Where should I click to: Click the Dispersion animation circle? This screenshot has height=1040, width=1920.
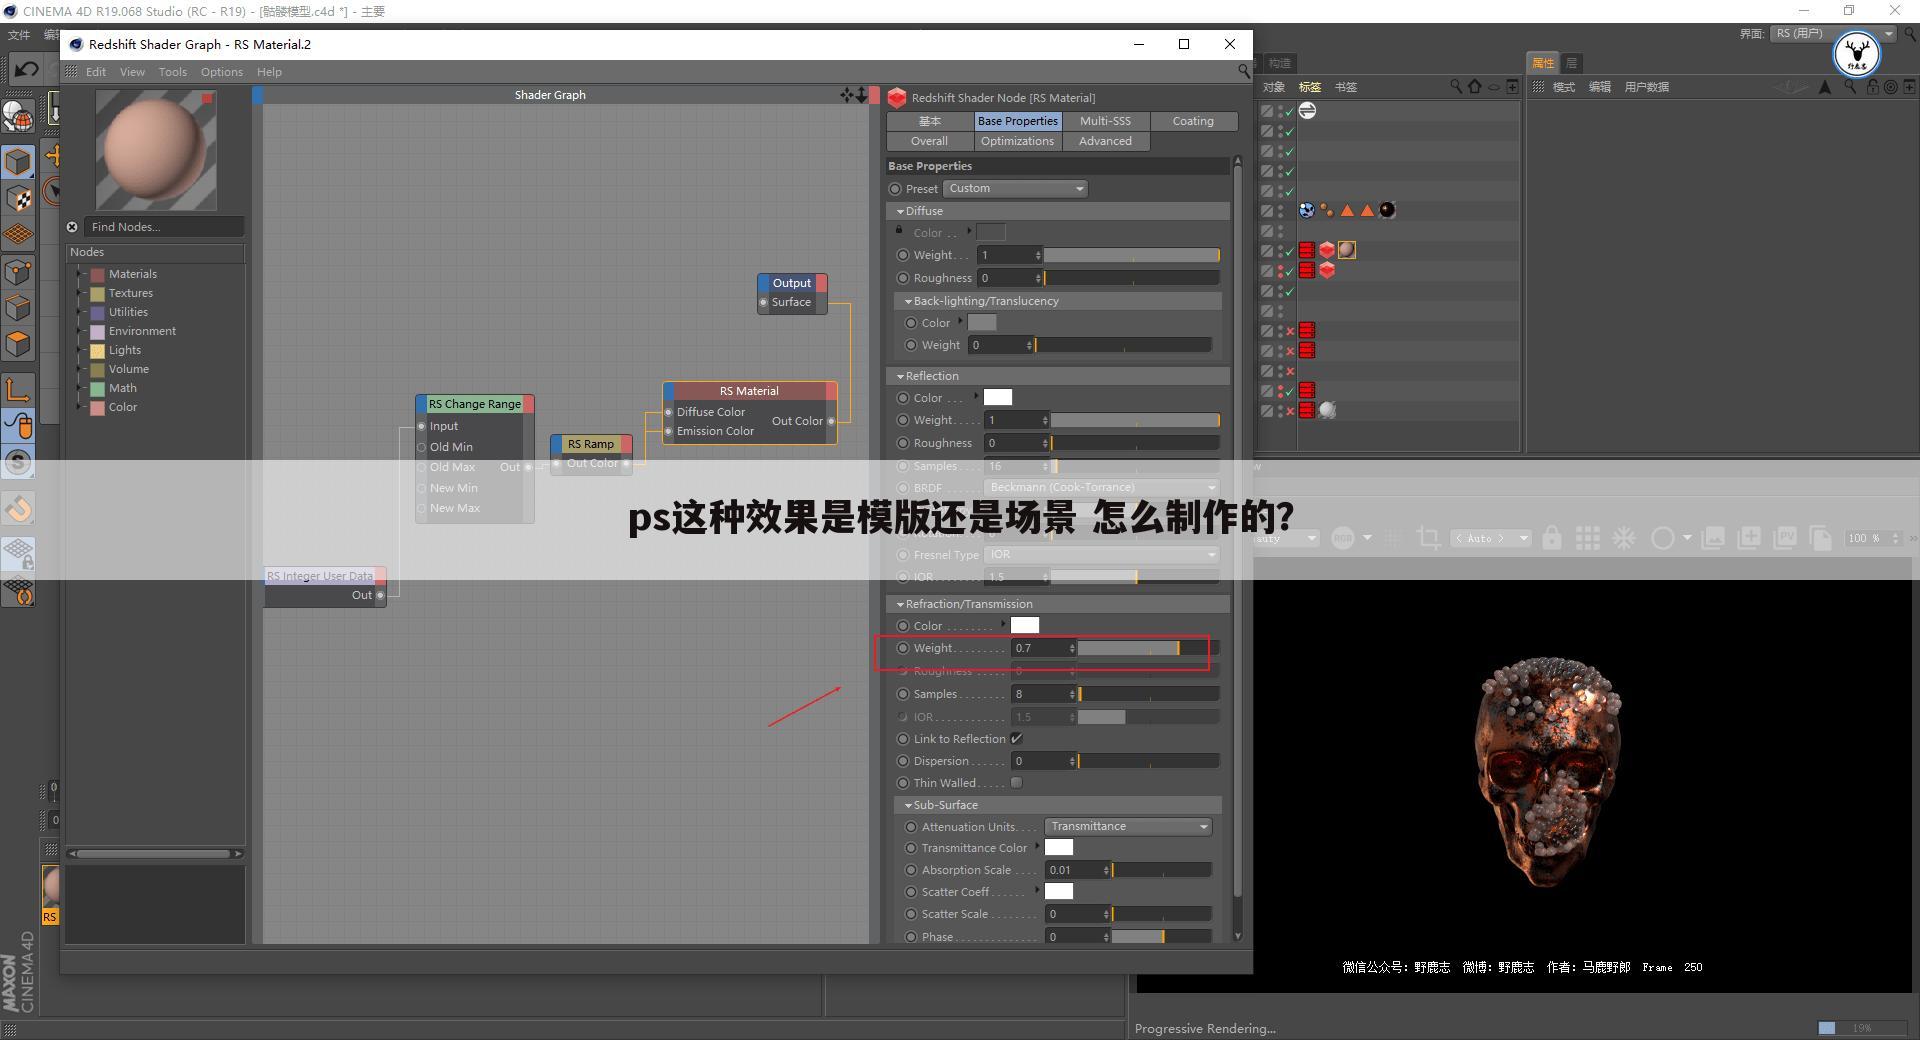tap(903, 761)
